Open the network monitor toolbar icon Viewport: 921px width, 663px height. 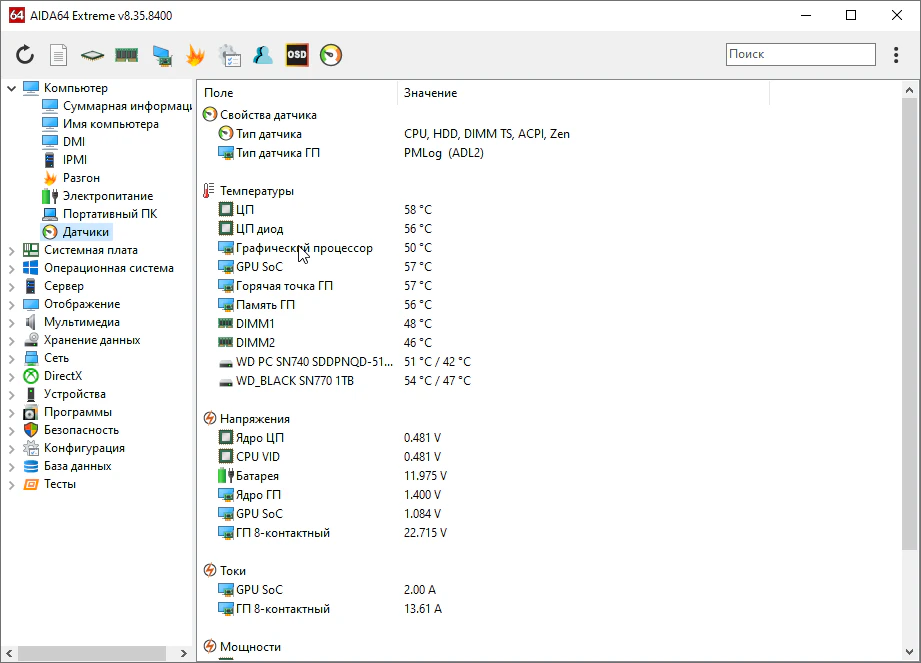[162, 56]
